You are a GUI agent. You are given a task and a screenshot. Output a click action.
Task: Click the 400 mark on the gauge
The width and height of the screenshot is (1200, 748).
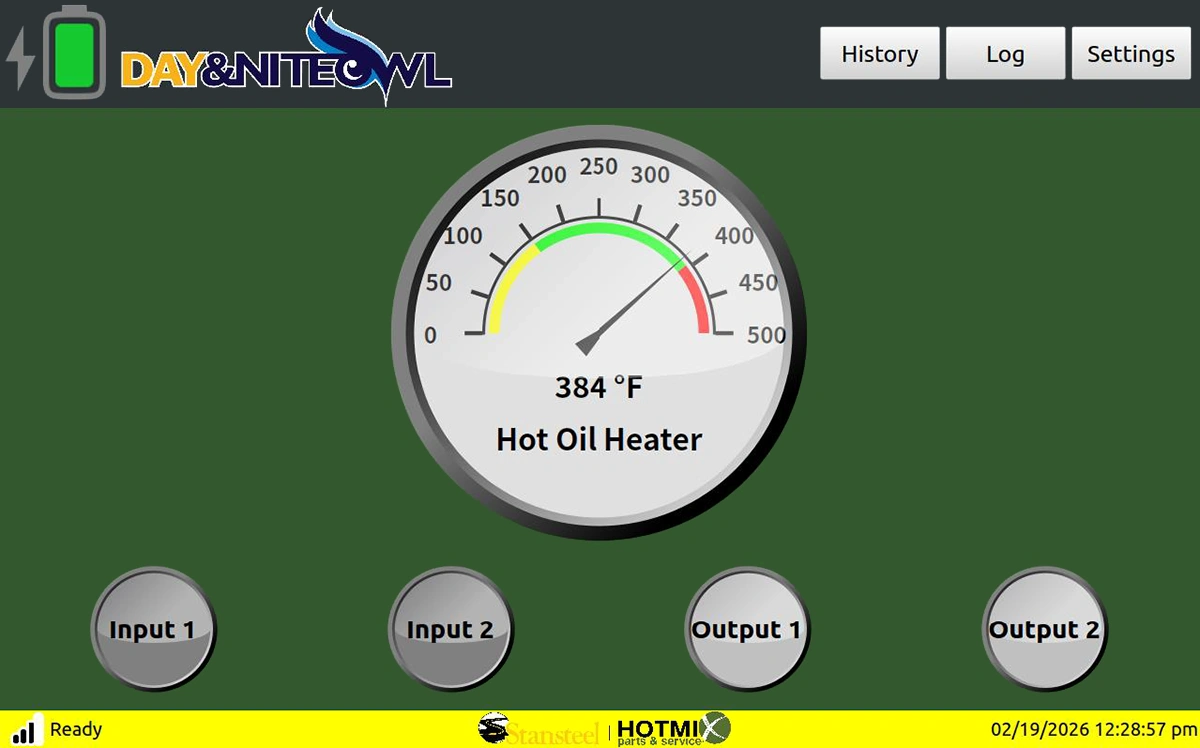[735, 237]
